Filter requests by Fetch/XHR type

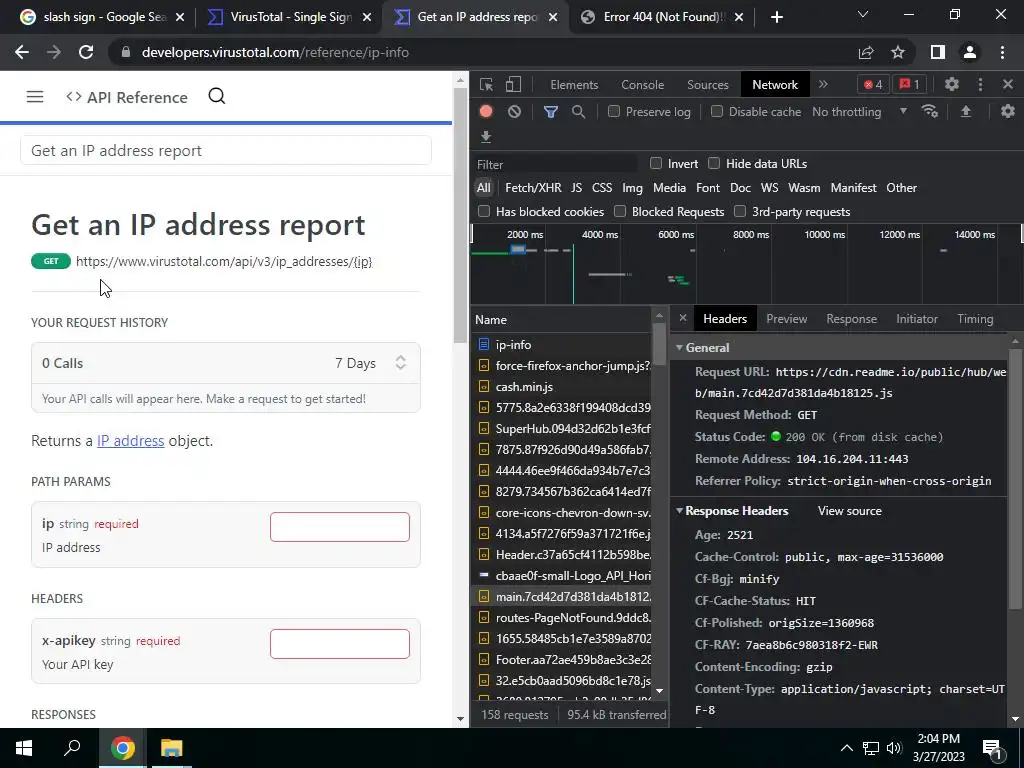pyautogui.click(x=533, y=187)
